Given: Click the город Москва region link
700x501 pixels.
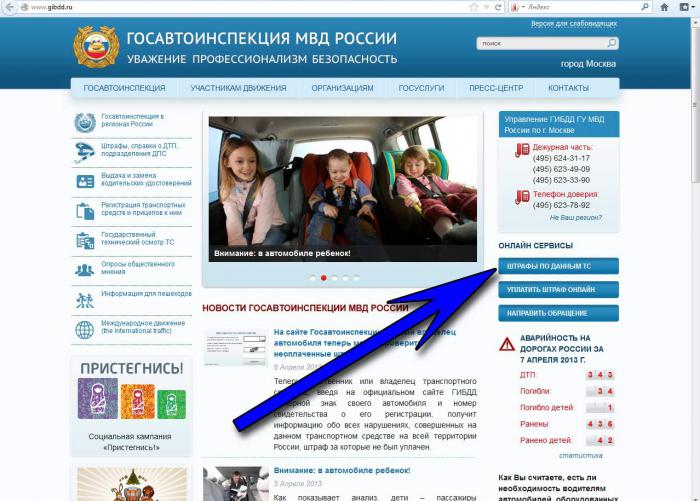Looking at the screenshot, I should click(x=588, y=64).
